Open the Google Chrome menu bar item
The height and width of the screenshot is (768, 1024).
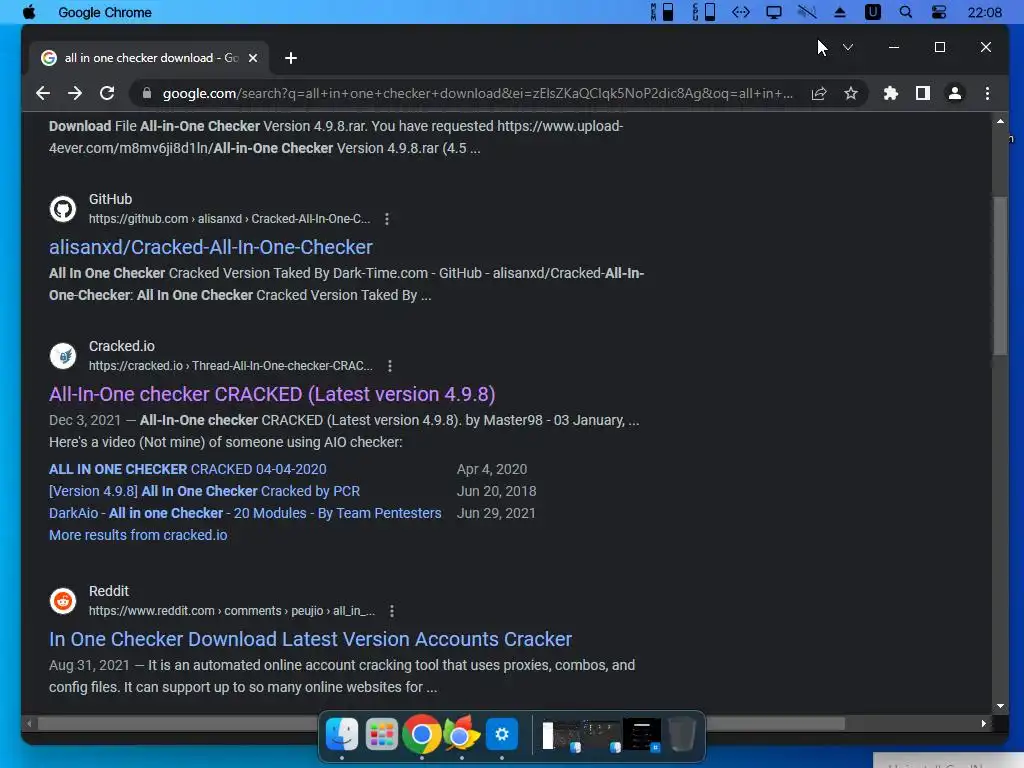(x=104, y=12)
